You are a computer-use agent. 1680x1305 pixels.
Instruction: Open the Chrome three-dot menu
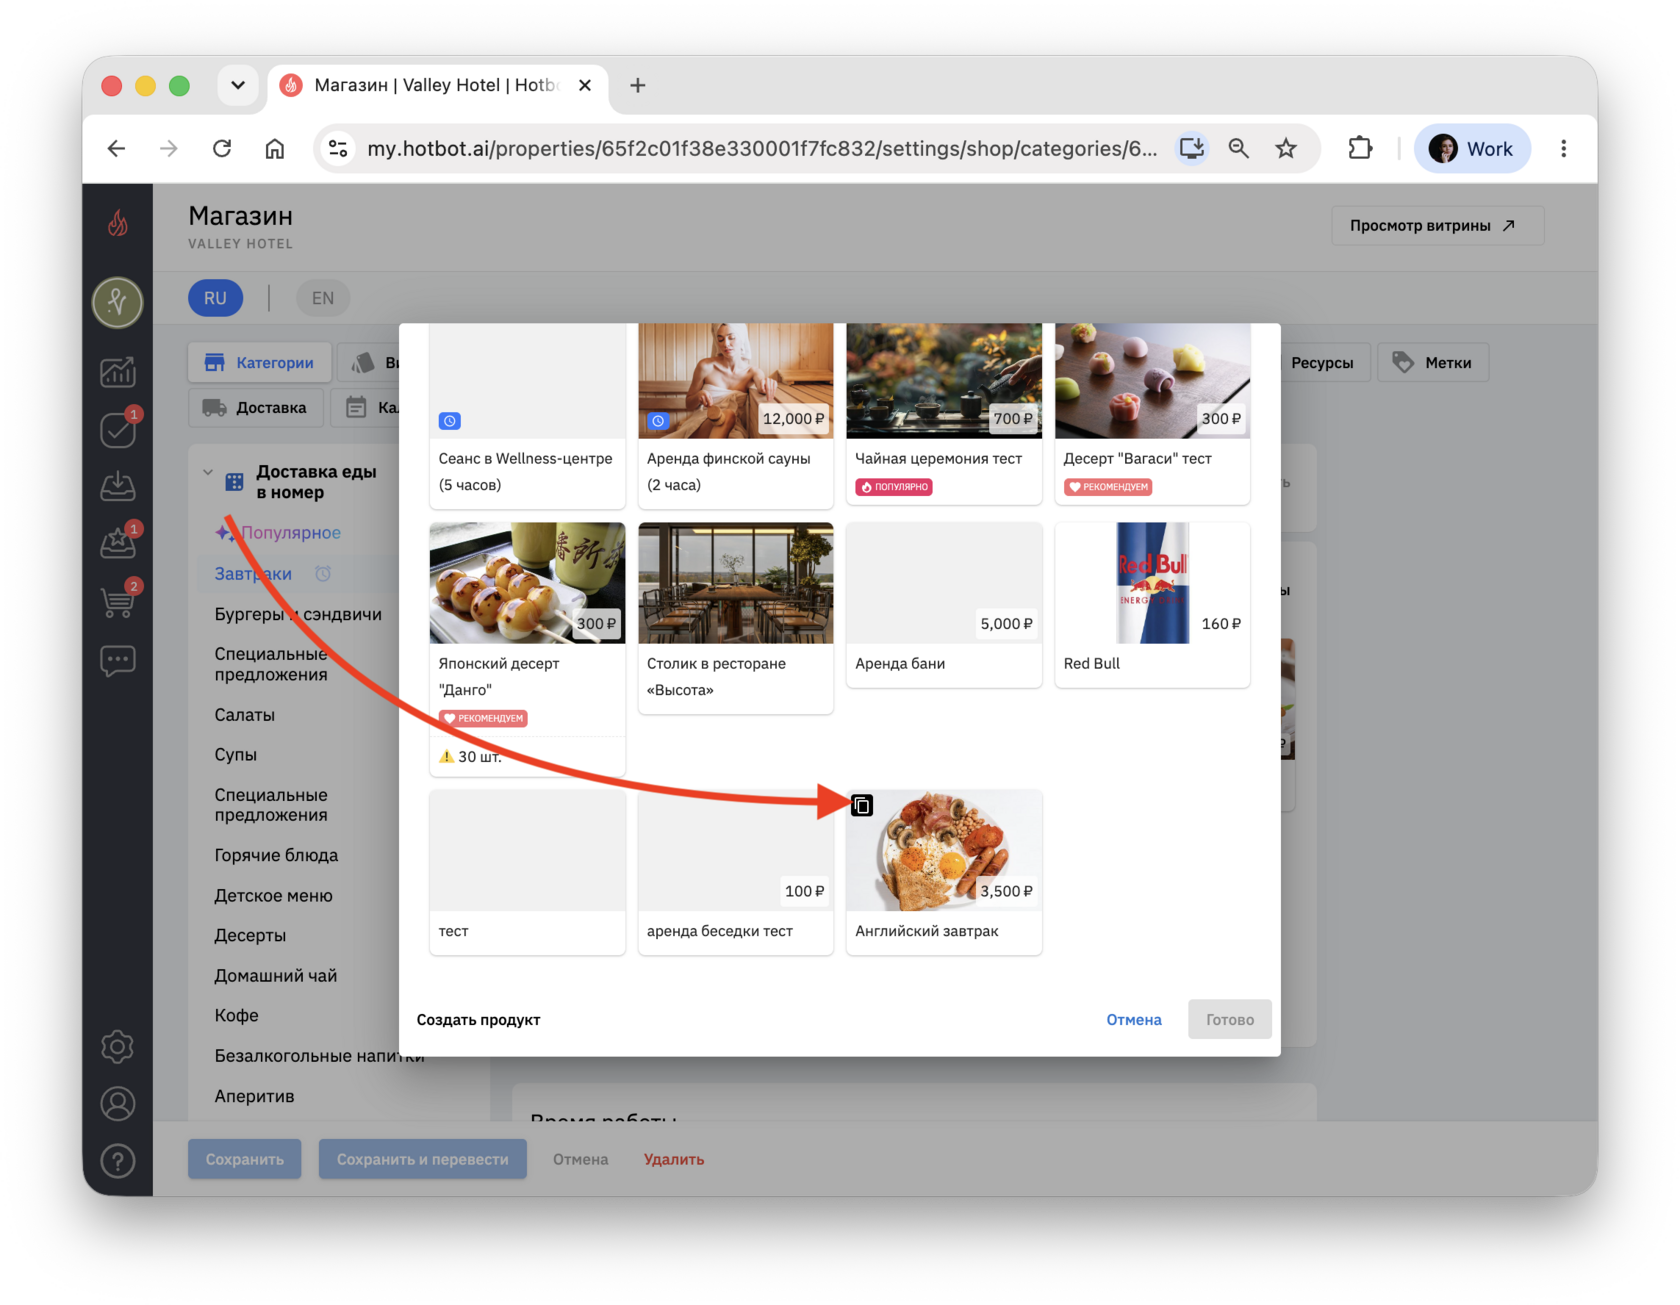[x=1563, y=148]
